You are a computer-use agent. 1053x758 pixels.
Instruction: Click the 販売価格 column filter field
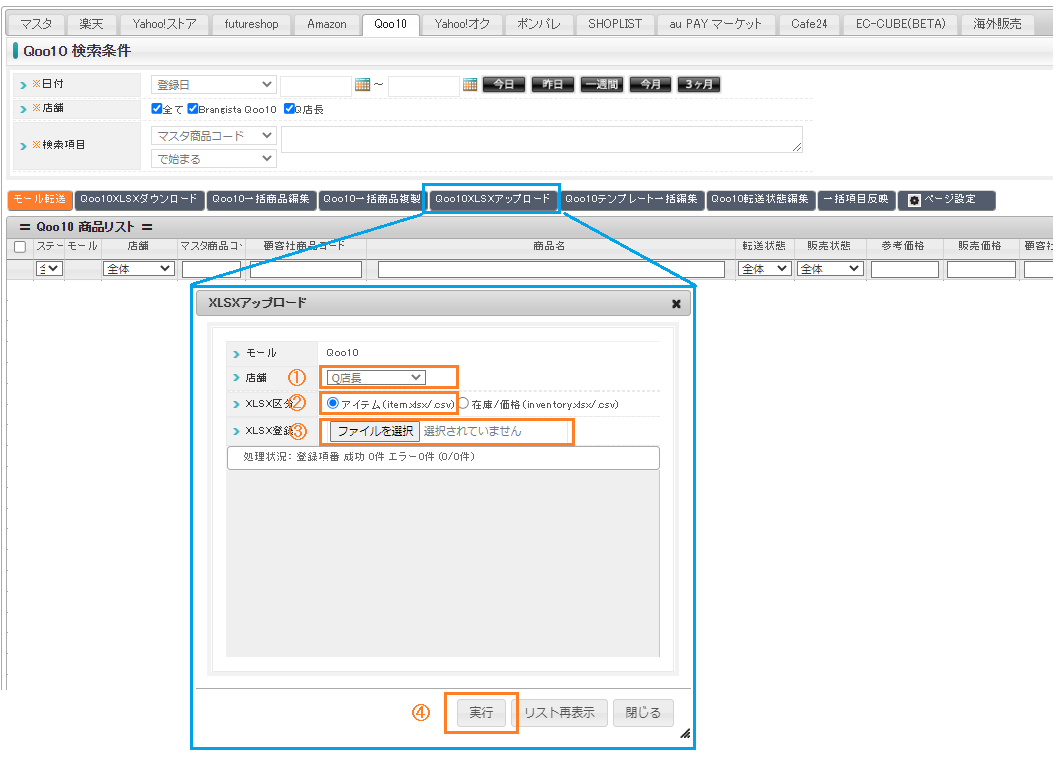981,269
